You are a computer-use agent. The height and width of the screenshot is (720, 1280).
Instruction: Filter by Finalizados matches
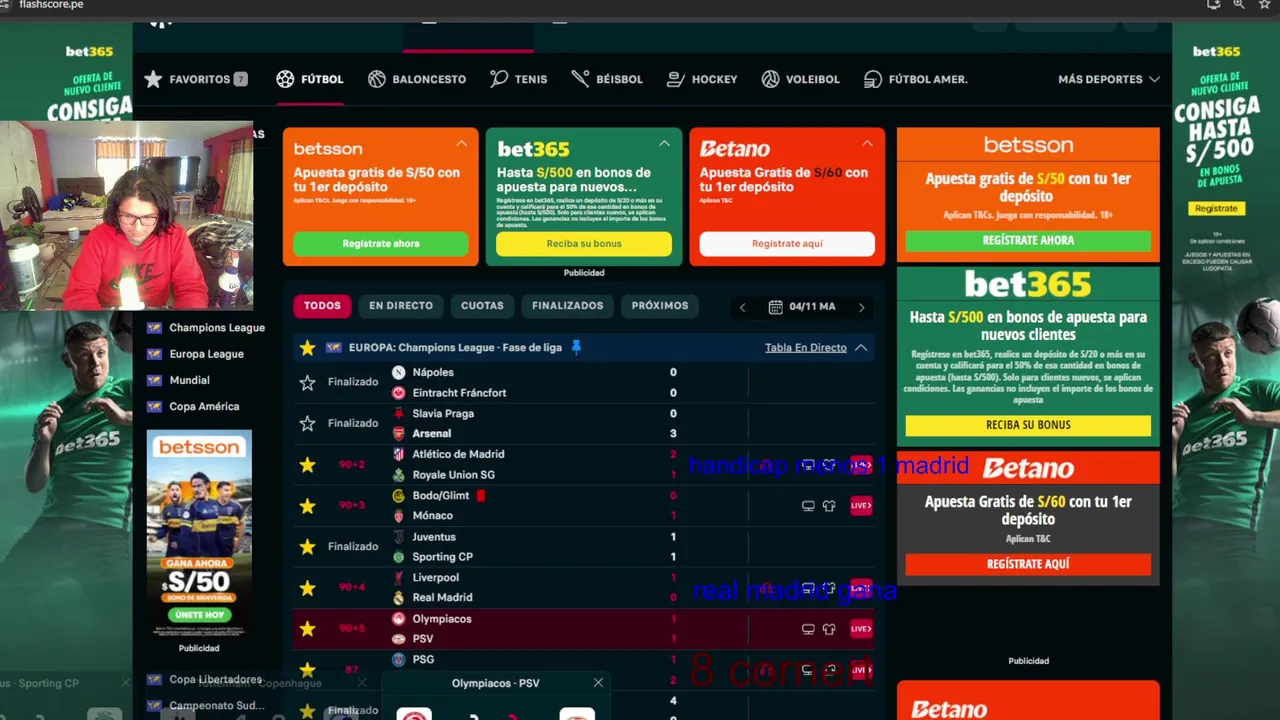(x=567, y=306)
